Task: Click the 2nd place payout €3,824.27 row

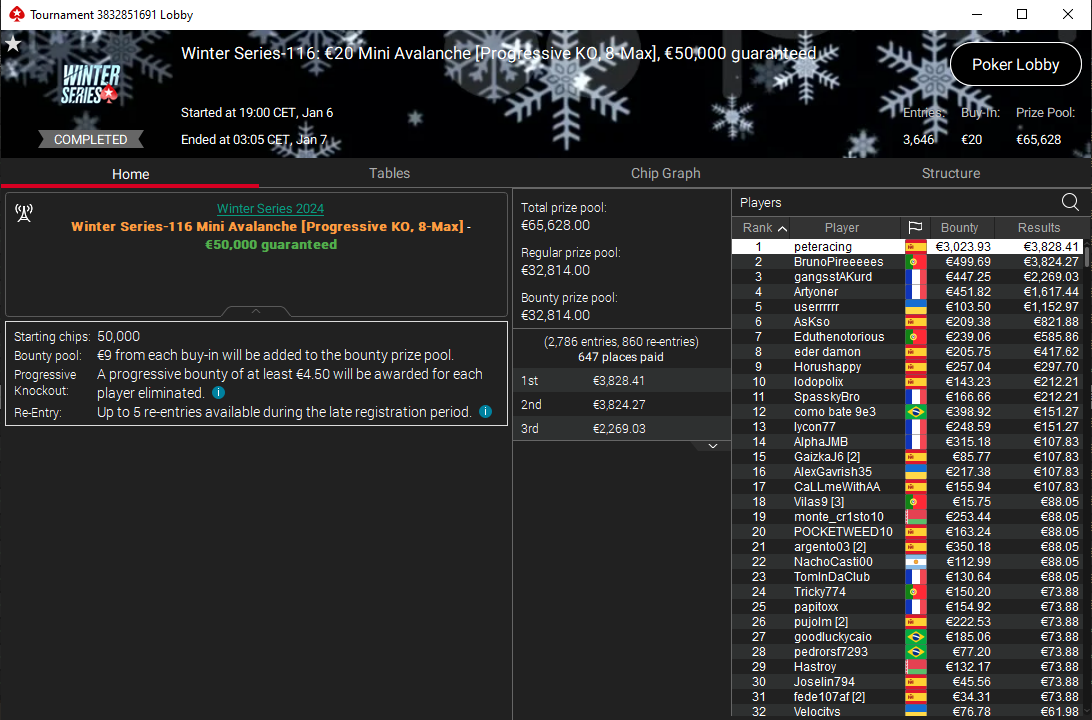Action: 621,405
